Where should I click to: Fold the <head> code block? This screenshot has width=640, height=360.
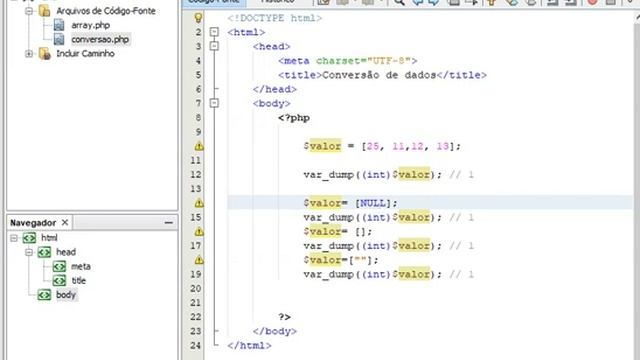coord(214,46)
